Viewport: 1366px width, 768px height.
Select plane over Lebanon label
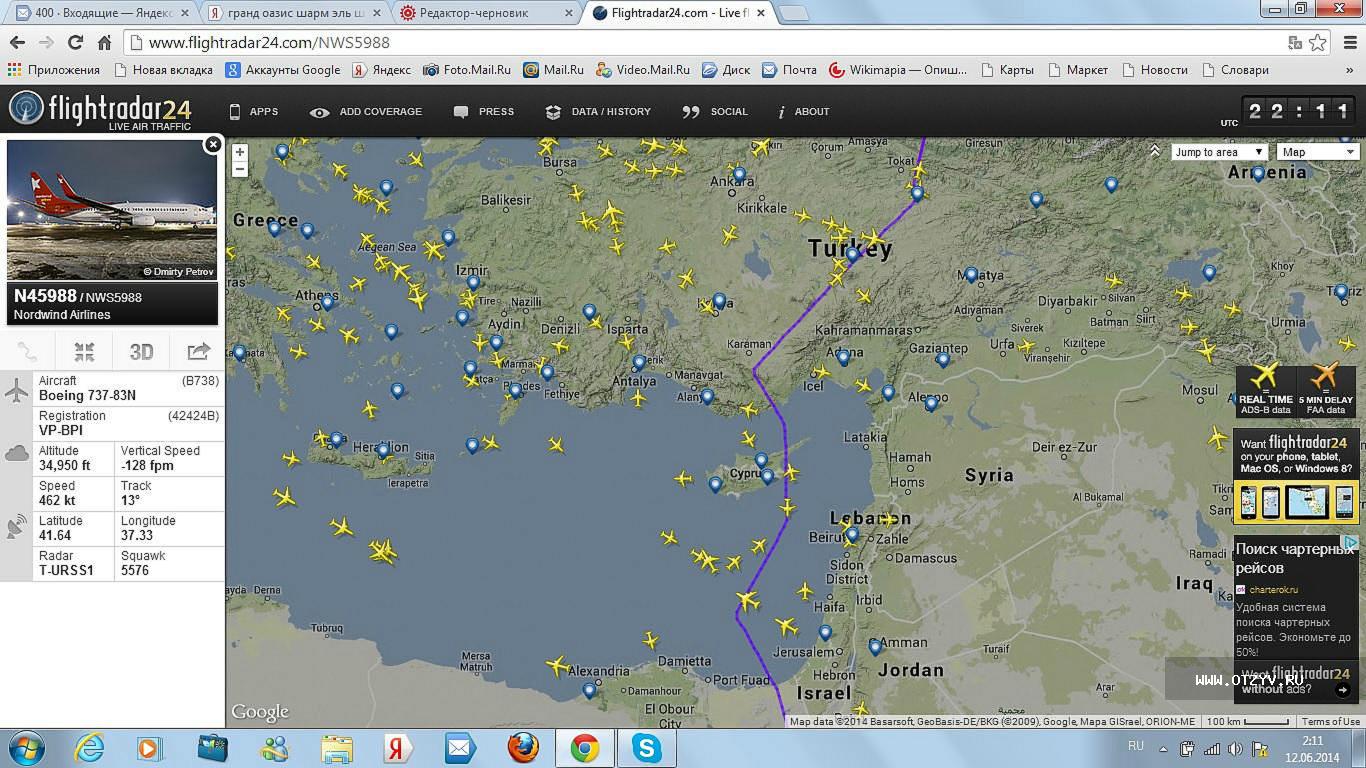tap(887, 519)
